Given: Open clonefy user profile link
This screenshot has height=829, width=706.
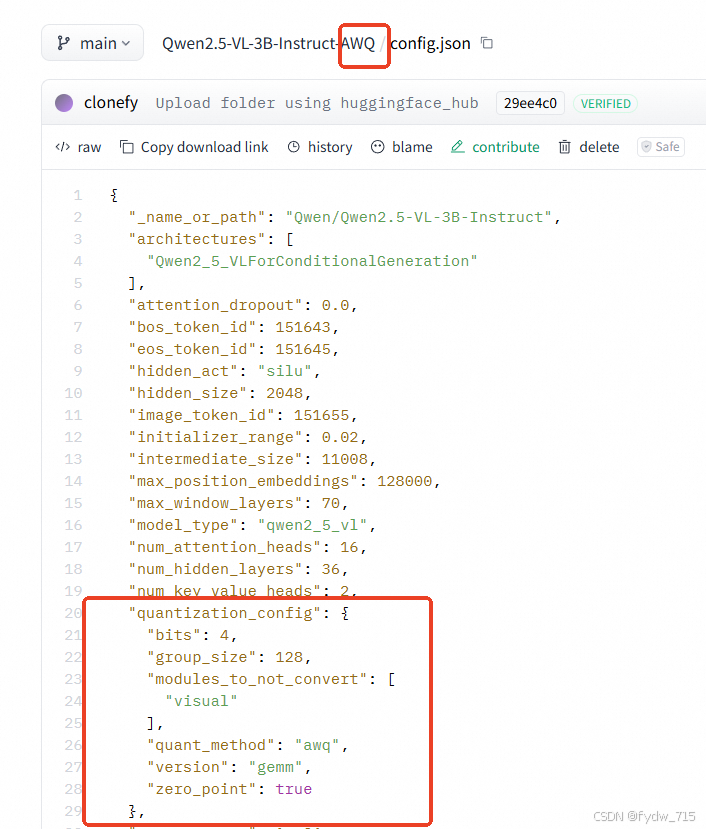Looking at the screenshot, I should (111, 103).
